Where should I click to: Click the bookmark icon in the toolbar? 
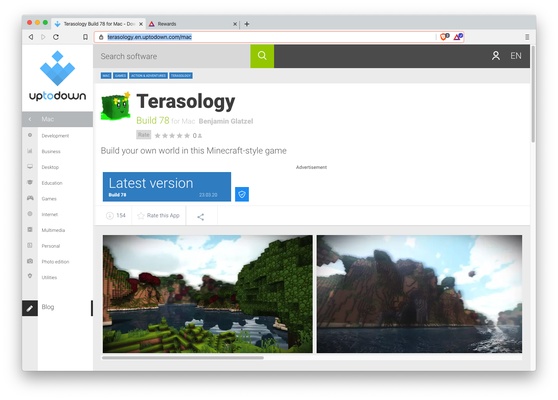point(85,37)
